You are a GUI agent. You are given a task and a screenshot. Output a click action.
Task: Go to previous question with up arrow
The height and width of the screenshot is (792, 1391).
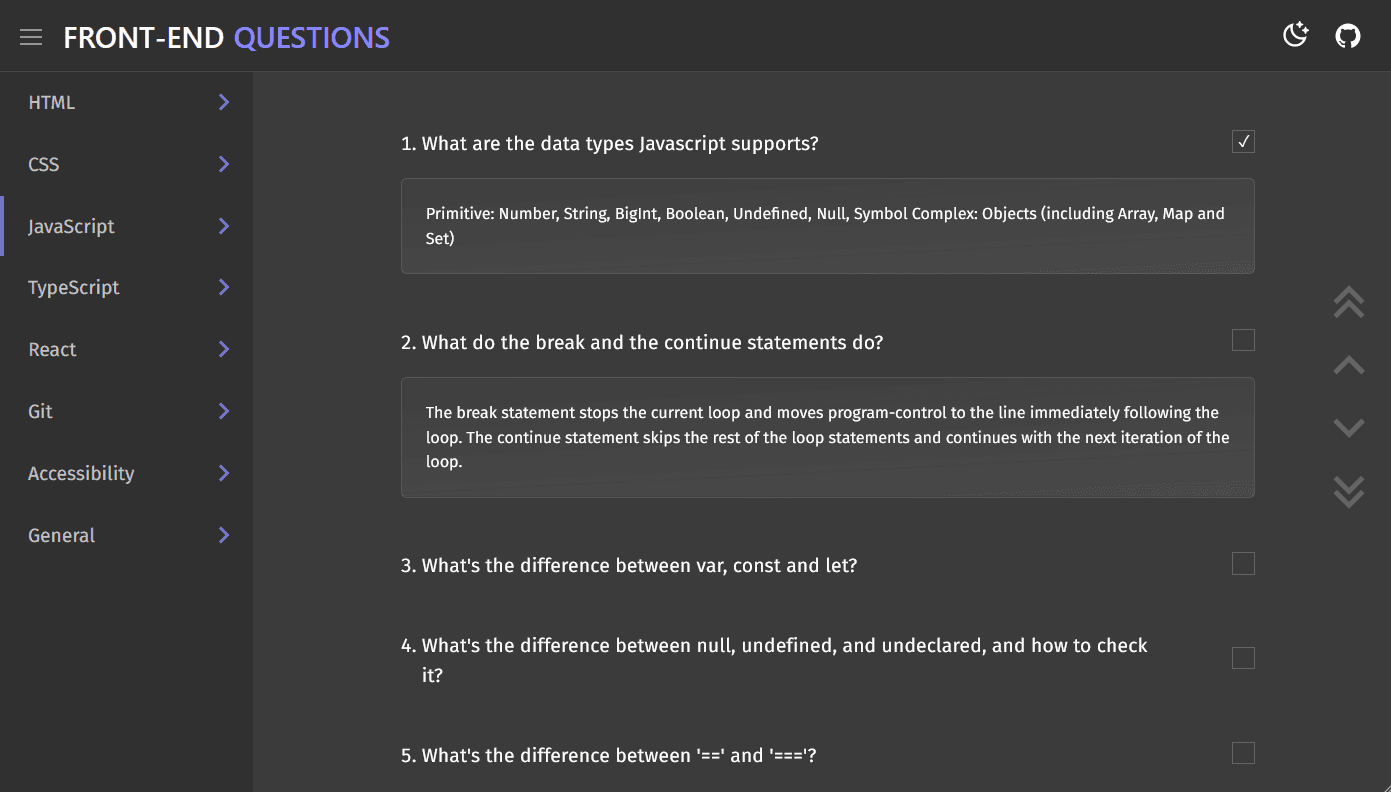click(x=1348, y=365)
